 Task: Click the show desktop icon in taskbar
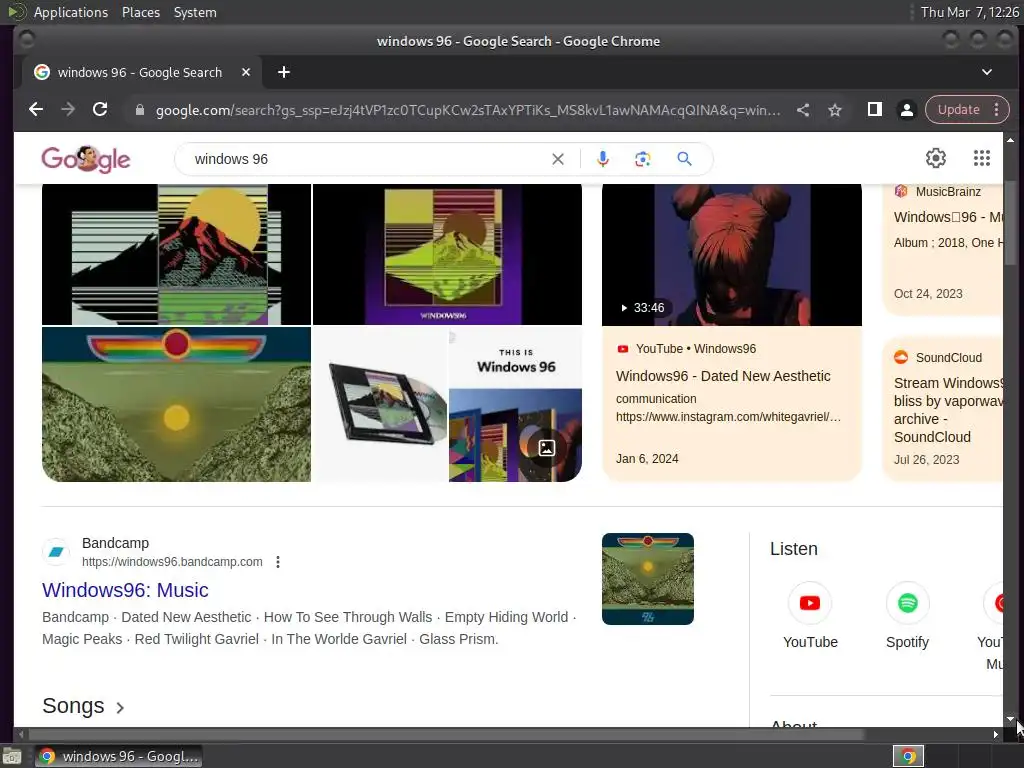12,757
